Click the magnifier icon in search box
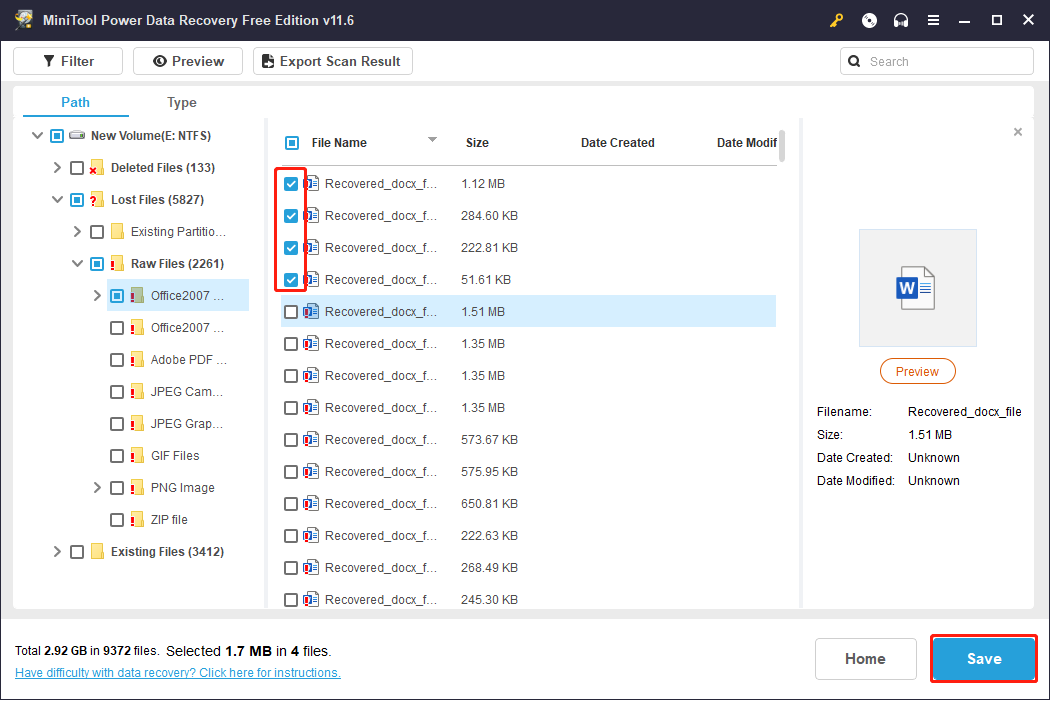Image resolution: width=1051 pixels, height=701 pixels. pyautogui.click(x=854, y=61)
